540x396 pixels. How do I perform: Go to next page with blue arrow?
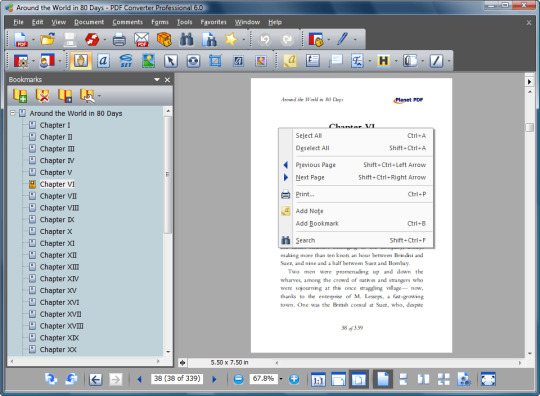215,379
